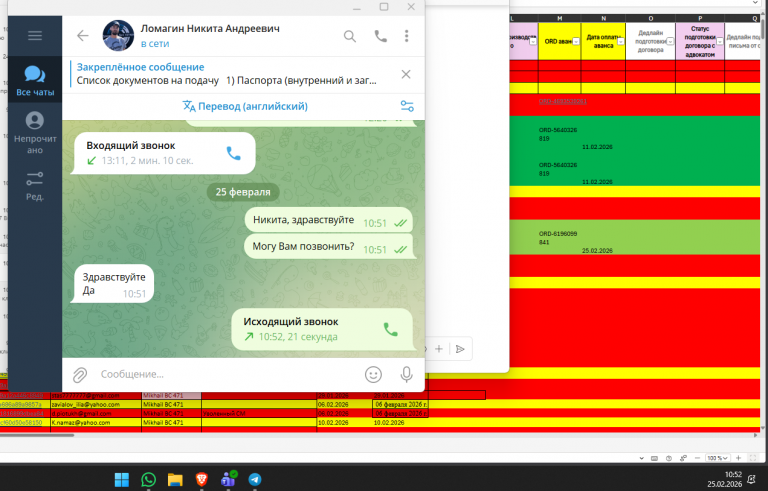Screen dimensions: 768x491
Task: Select cell ORD-6196099 841
Action: click(558, 238)
